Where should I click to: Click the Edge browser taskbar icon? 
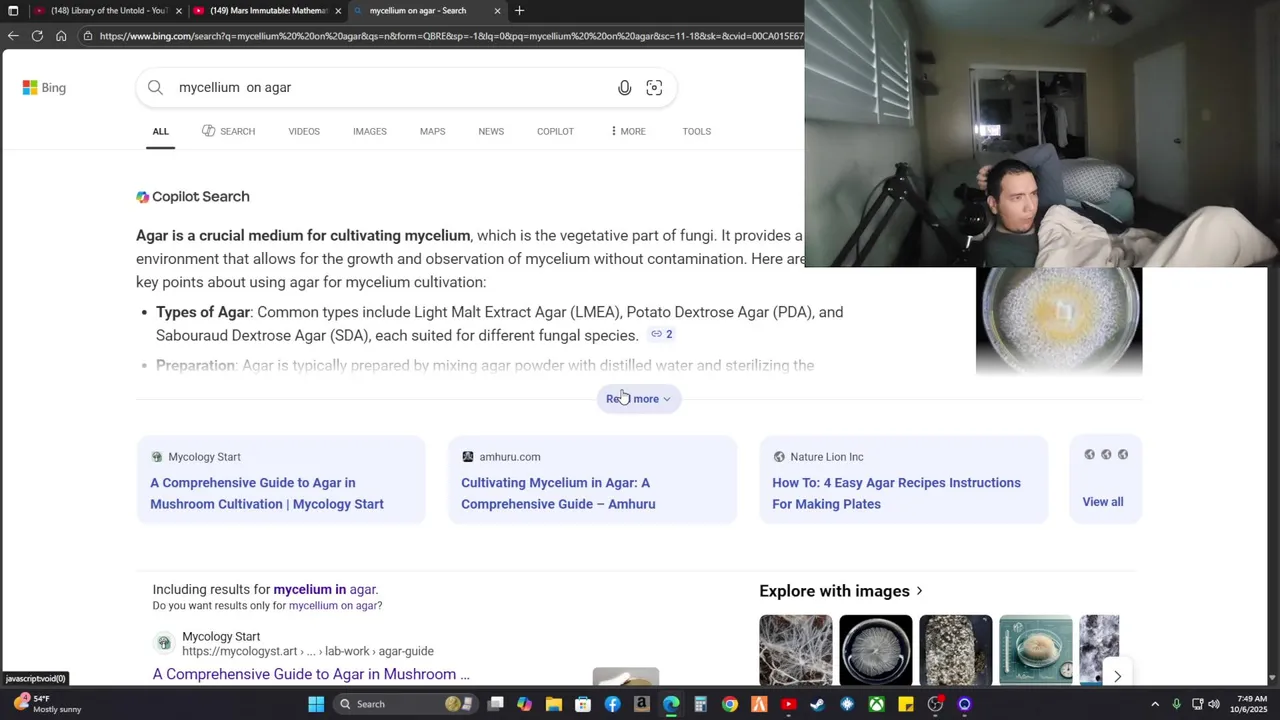[671, 704]
